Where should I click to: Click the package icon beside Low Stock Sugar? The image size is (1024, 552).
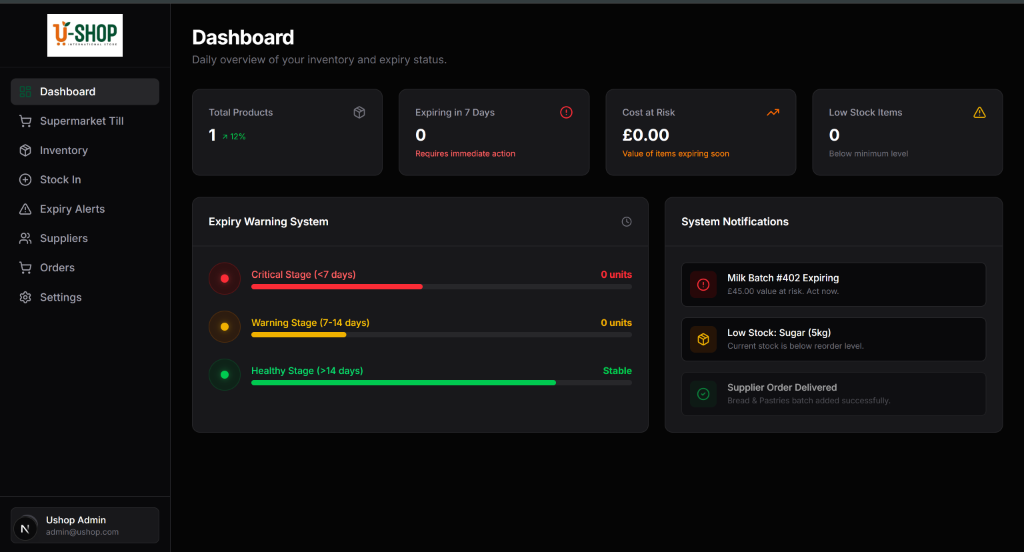tap(703, 340)
